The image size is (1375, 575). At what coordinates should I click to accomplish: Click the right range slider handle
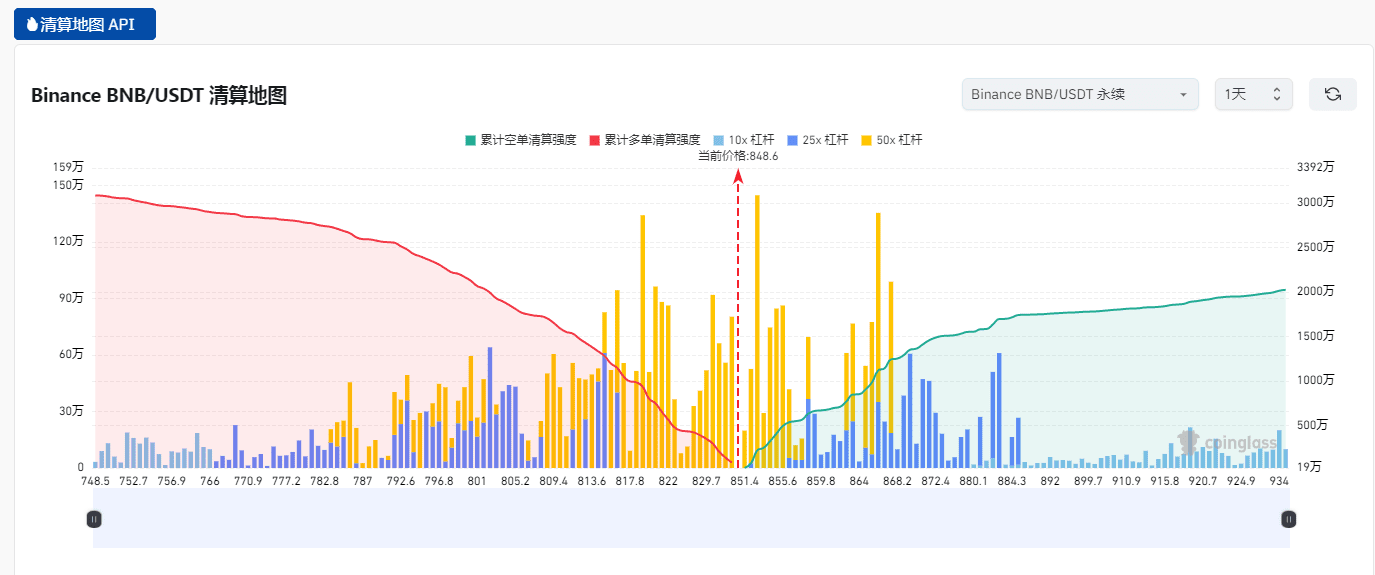[x=1289, y=519]
